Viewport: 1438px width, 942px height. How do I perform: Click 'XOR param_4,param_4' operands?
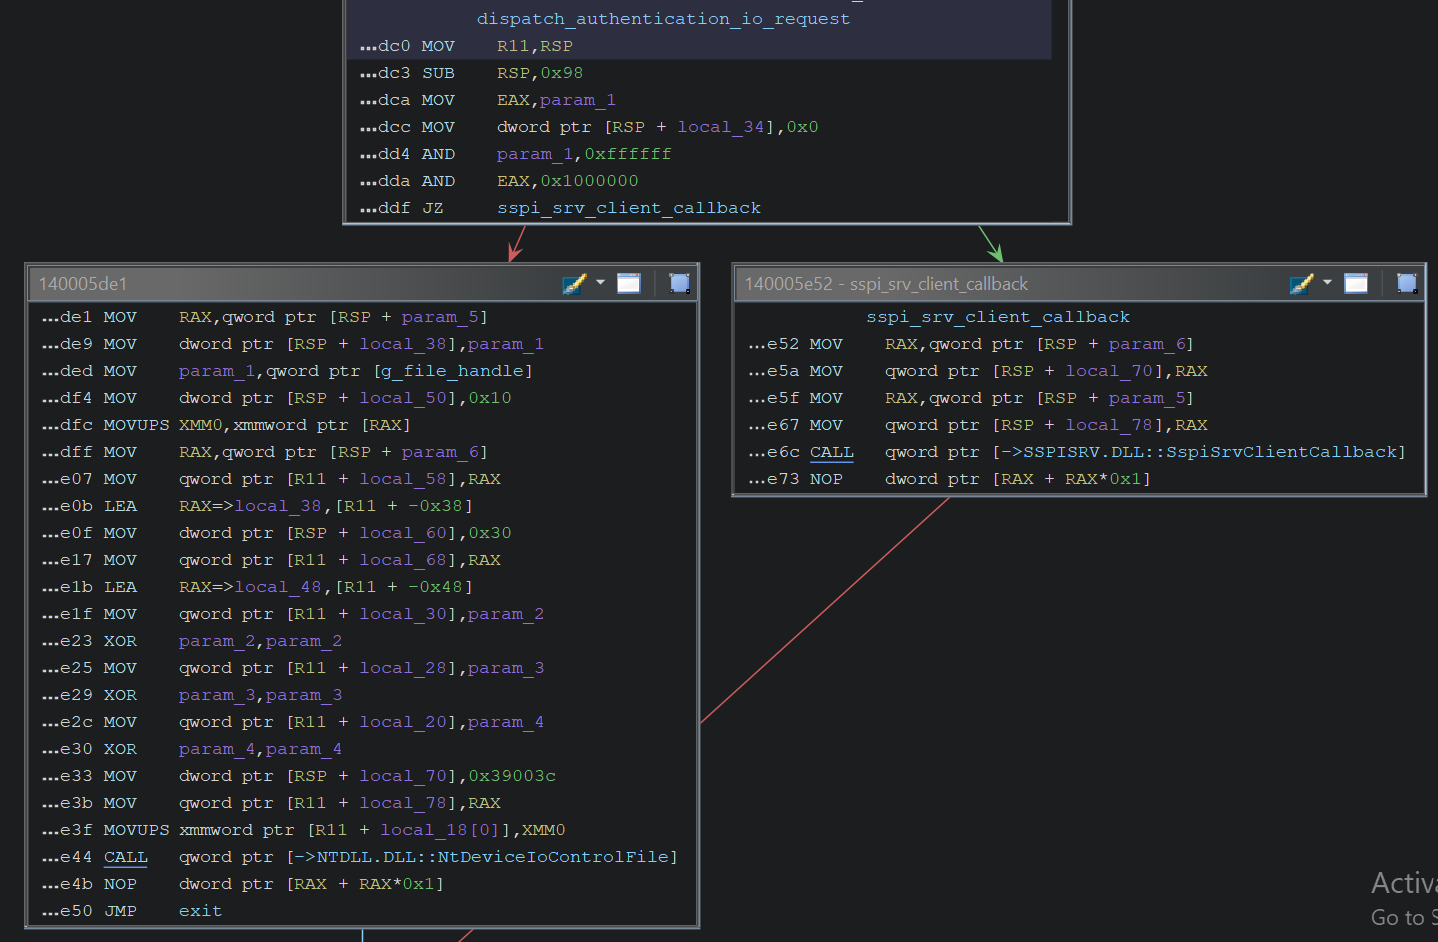[x=260, y=749]
